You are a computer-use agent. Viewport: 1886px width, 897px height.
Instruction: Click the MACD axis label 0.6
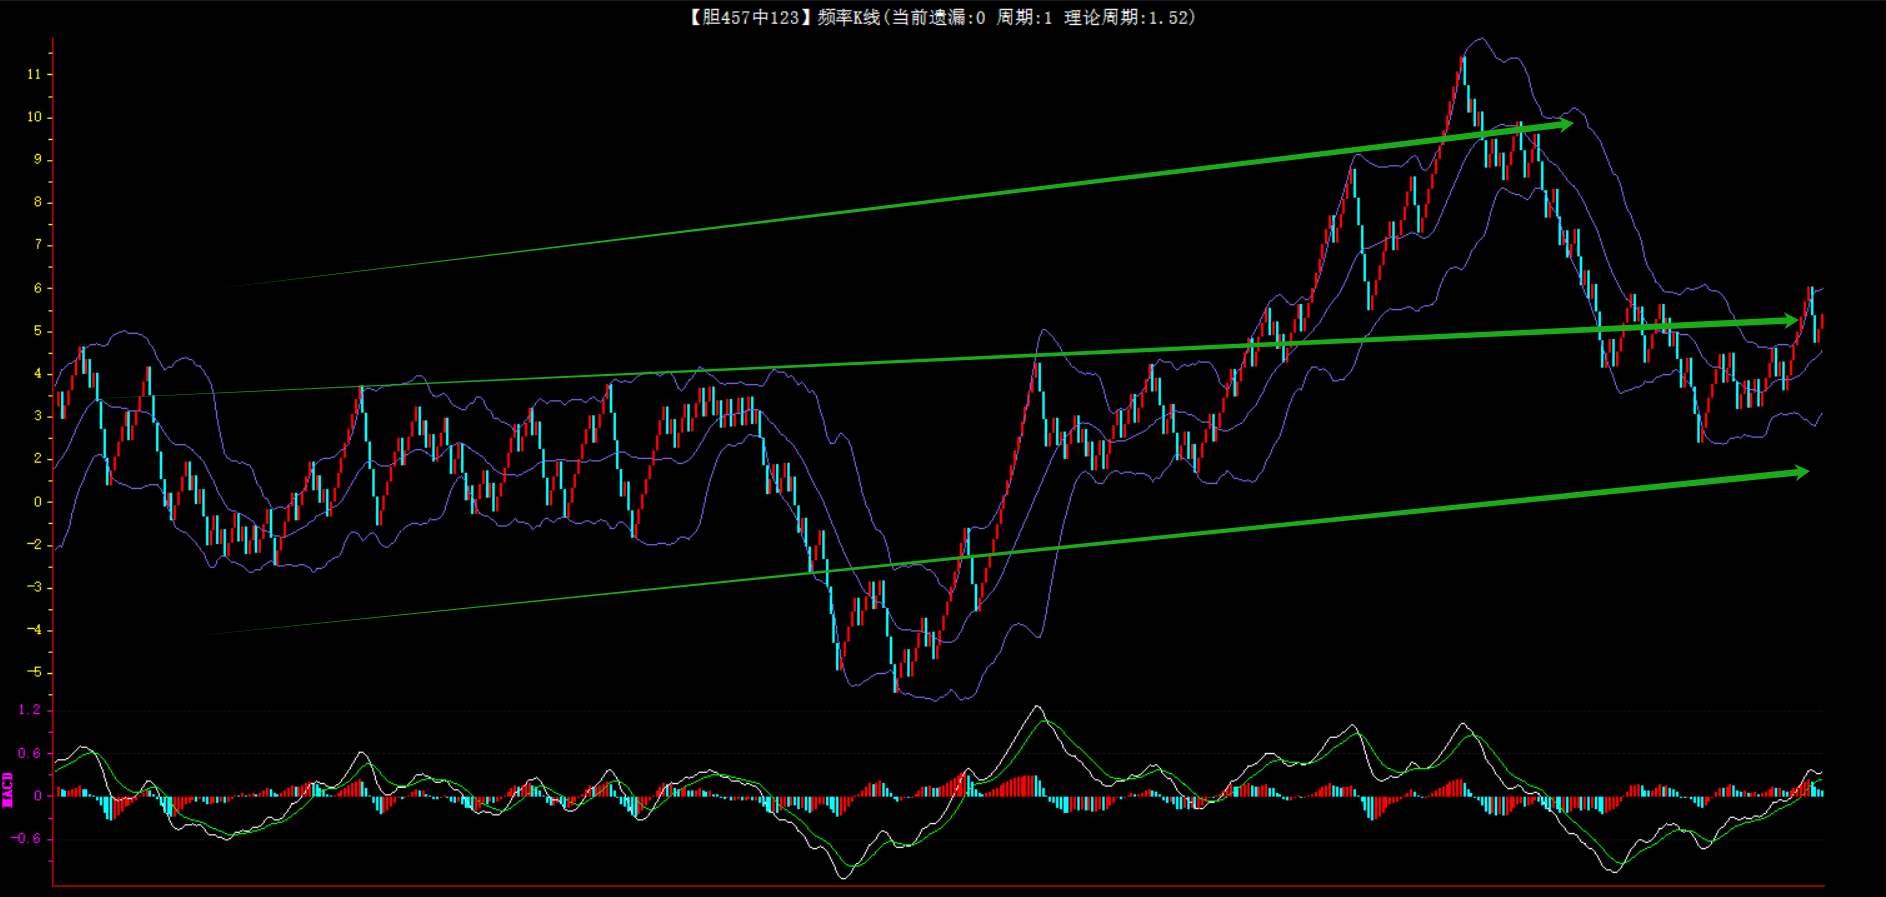click(x=30, y=753)
